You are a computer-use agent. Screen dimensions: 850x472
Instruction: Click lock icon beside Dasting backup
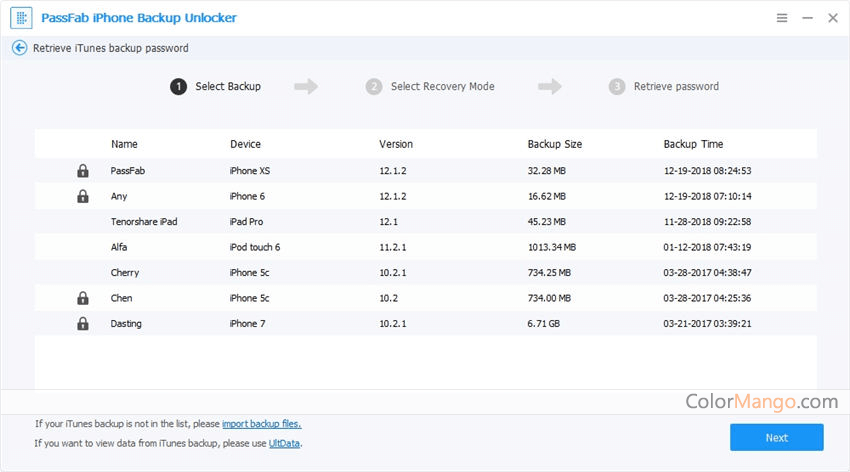tap(83, 324)
